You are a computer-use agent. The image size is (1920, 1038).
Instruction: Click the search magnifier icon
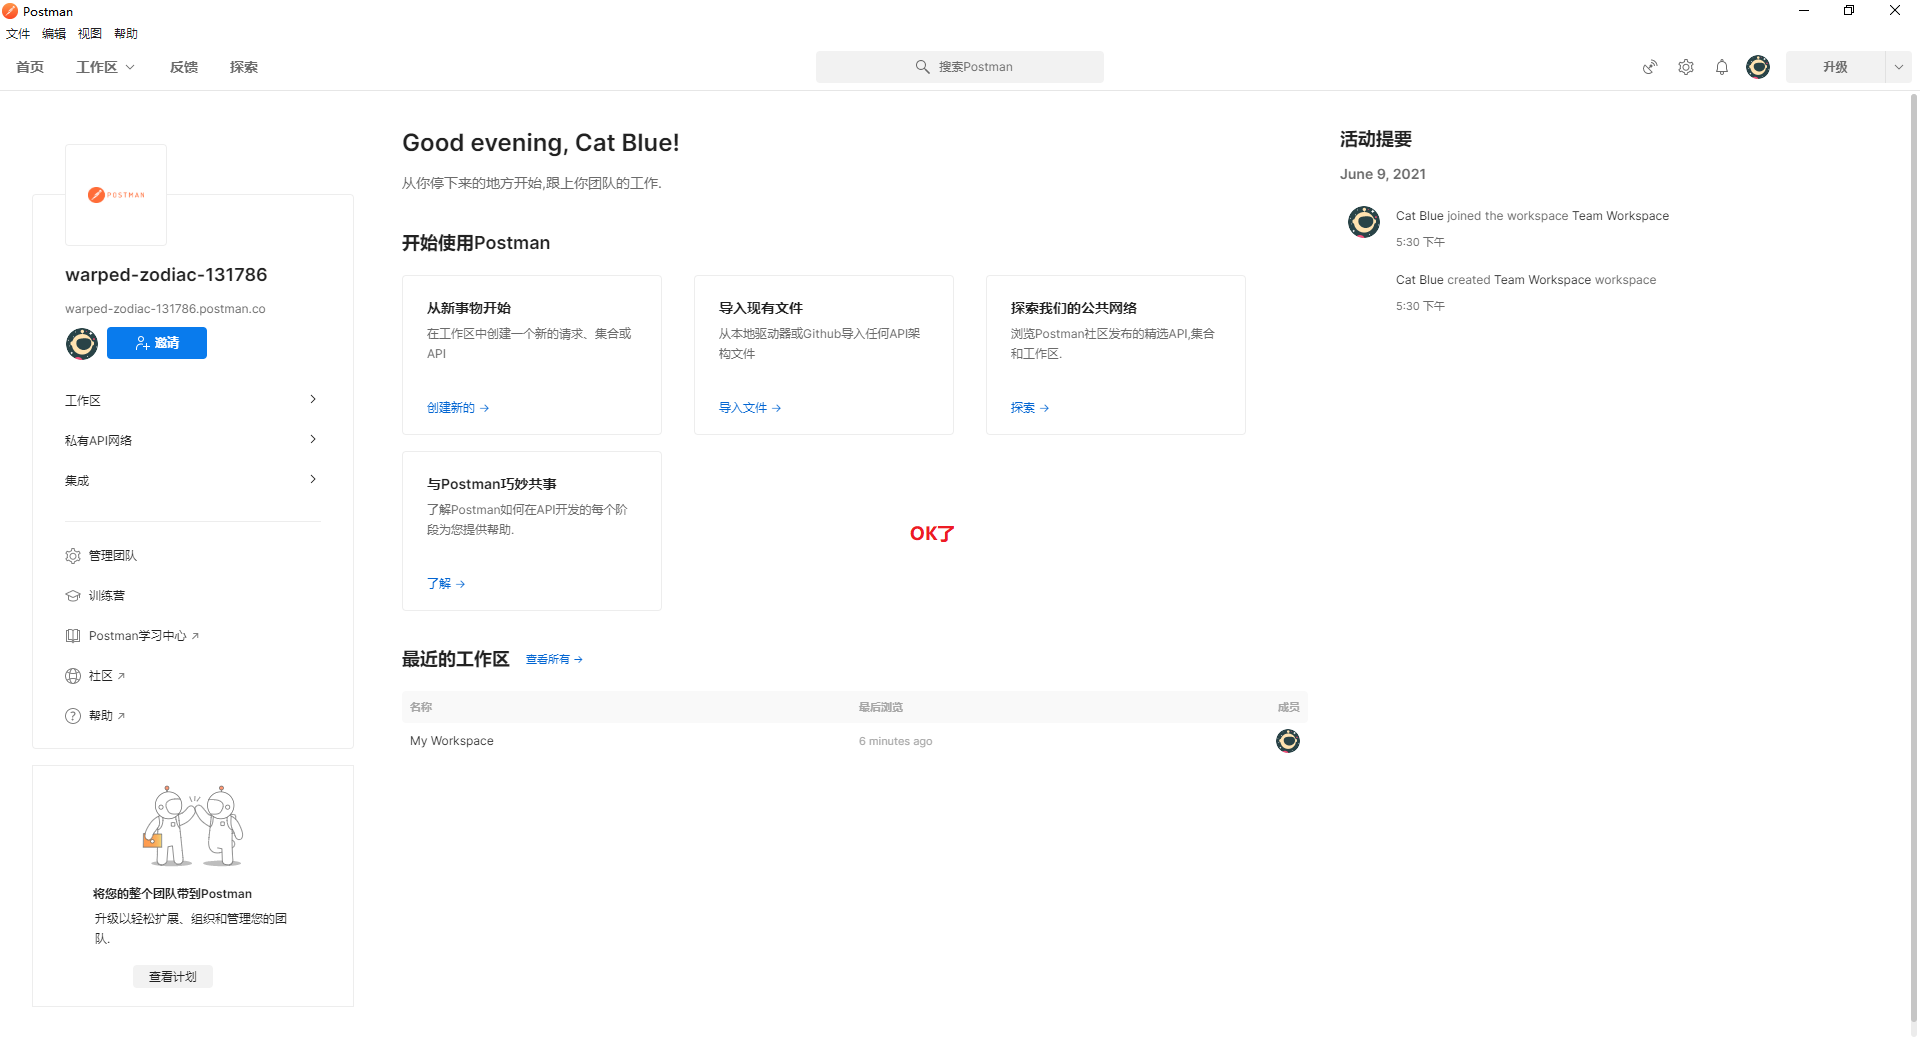(x=923, y=67)
